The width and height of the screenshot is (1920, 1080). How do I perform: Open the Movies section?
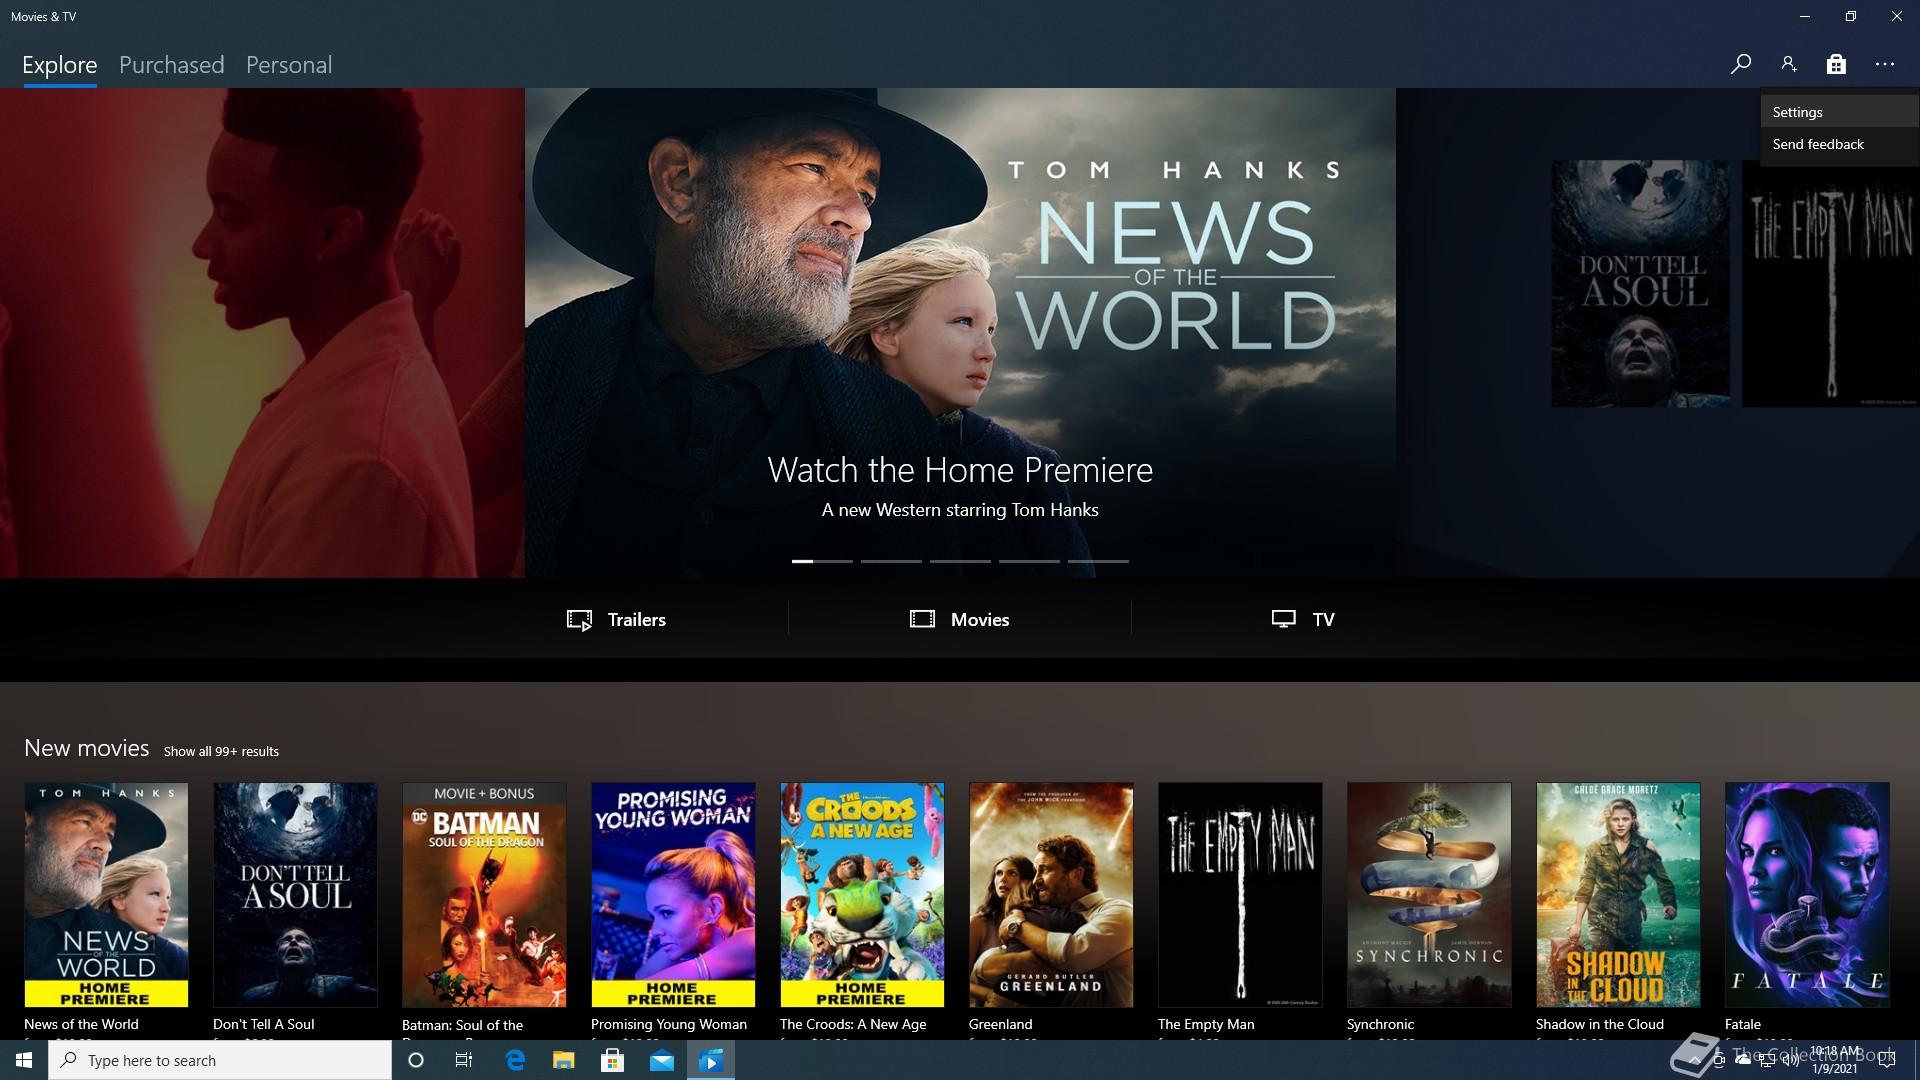(x=959, y=619)
